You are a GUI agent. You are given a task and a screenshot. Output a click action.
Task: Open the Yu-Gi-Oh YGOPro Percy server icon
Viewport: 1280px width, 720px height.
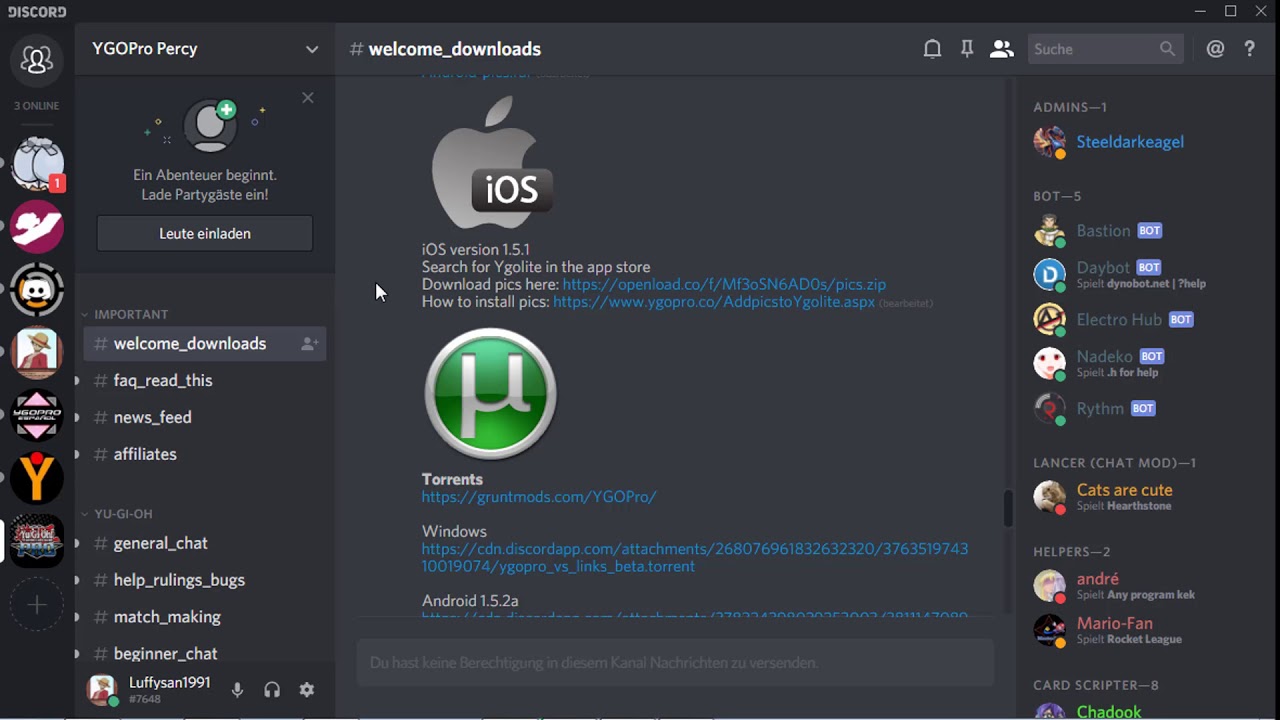[37, 542]
